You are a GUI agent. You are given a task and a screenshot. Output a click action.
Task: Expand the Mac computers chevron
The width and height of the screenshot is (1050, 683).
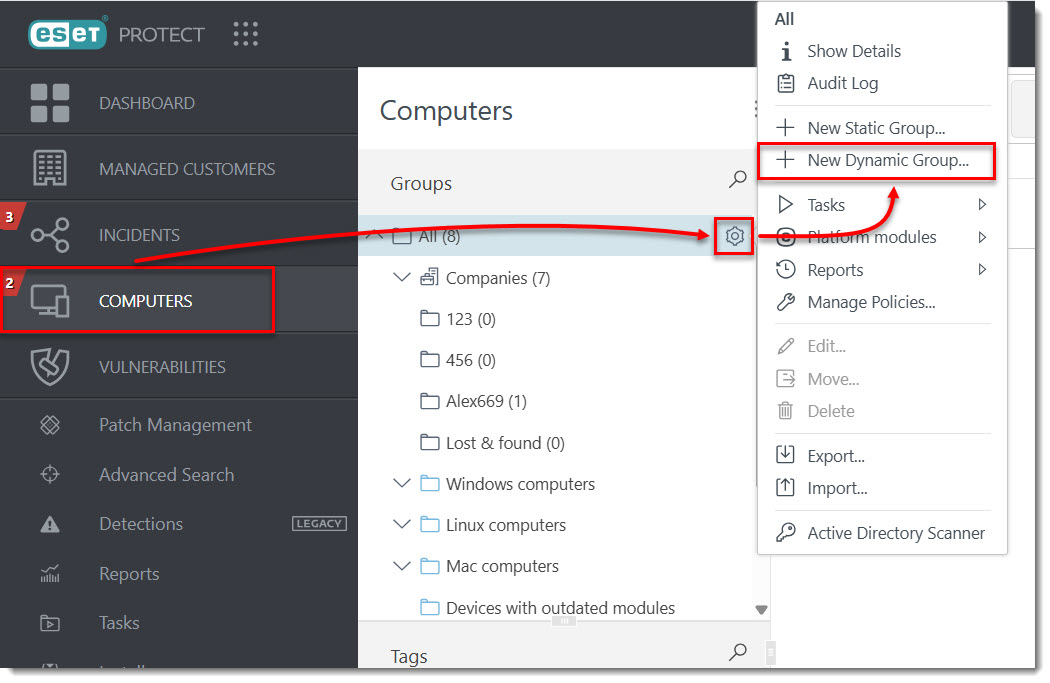click(402, 565)
